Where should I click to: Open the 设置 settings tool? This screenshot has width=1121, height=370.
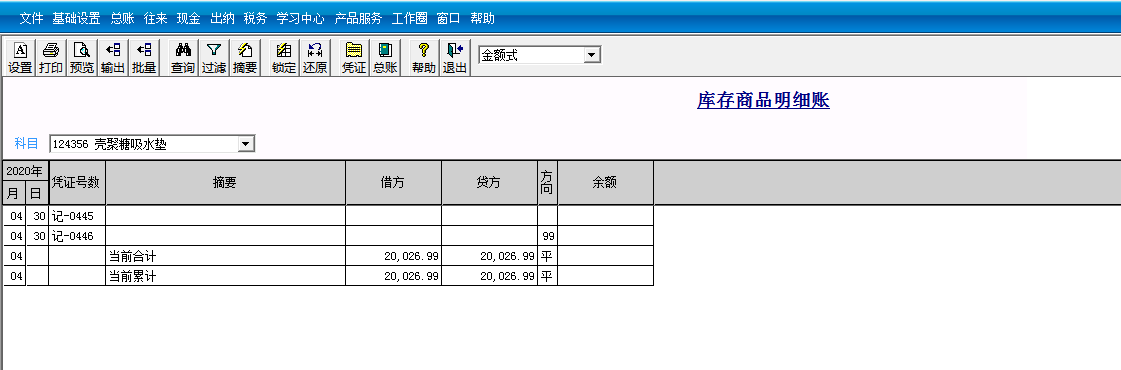point(20,58)
